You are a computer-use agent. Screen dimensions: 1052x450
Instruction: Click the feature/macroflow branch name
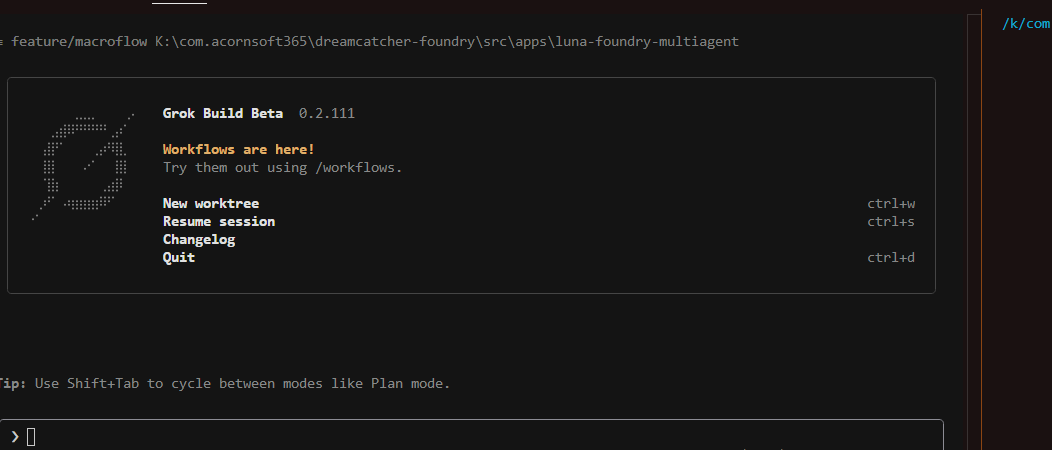pos(79,42)
